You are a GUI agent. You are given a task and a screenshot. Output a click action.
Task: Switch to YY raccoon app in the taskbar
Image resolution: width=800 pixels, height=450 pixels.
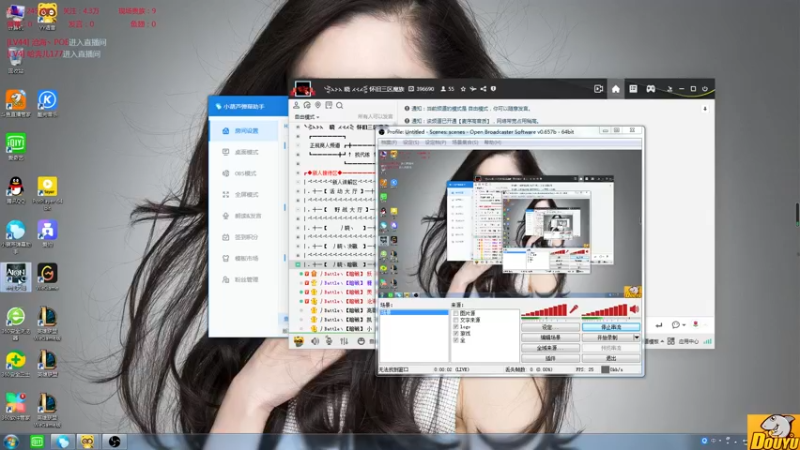pos(88,441)
